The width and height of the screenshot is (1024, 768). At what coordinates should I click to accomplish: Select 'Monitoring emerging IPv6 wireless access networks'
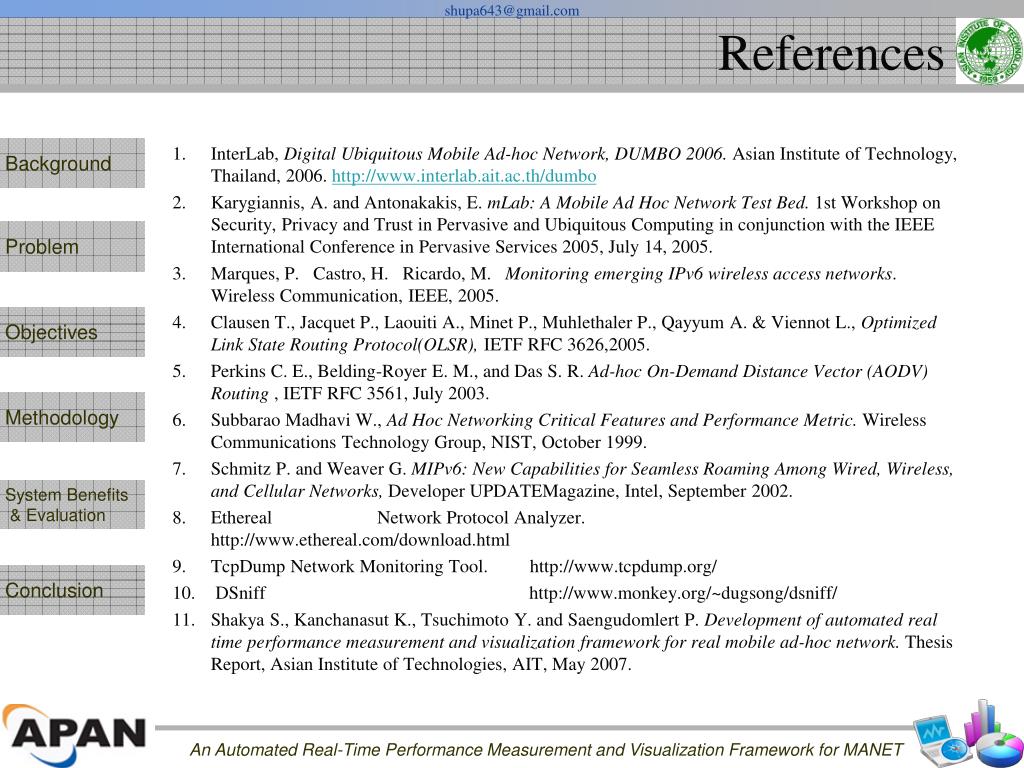(701, 274)
